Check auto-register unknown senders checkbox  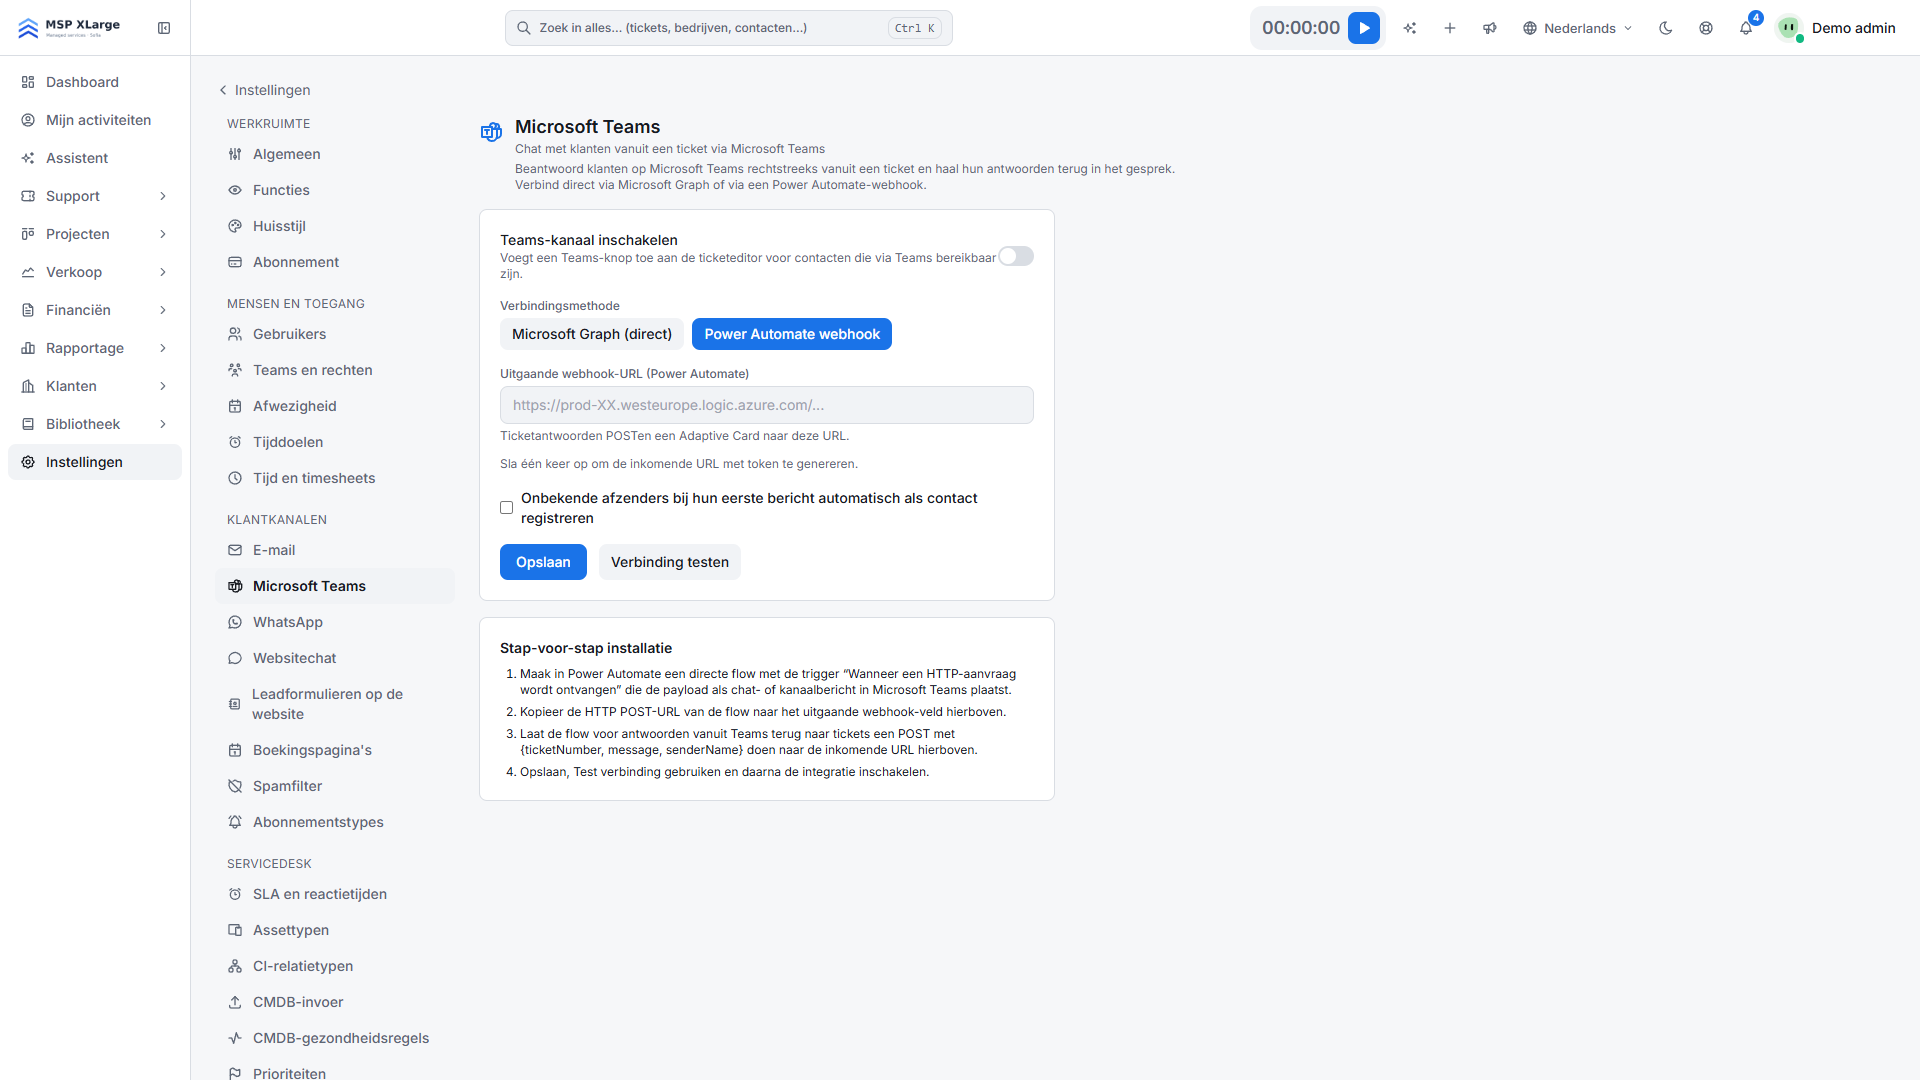(507, 508)
